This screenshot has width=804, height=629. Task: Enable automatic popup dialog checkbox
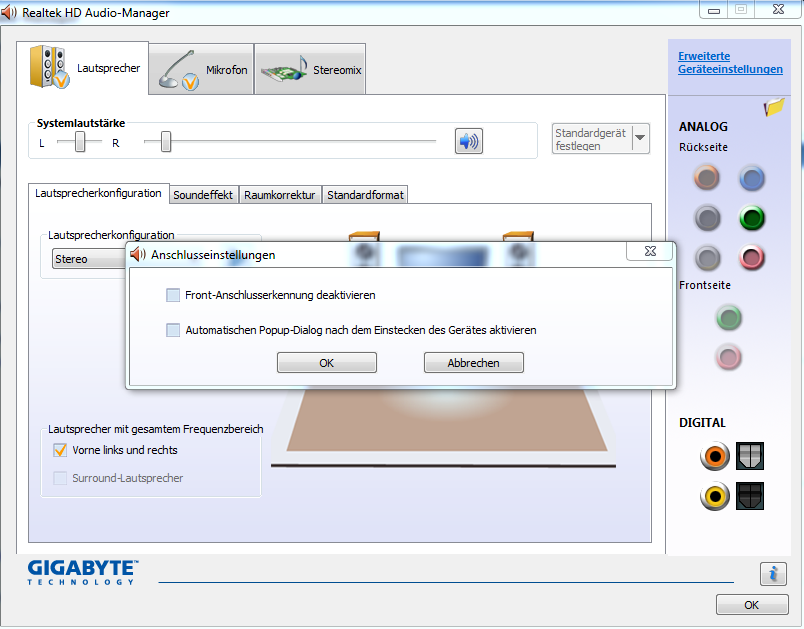click(173, 330)
